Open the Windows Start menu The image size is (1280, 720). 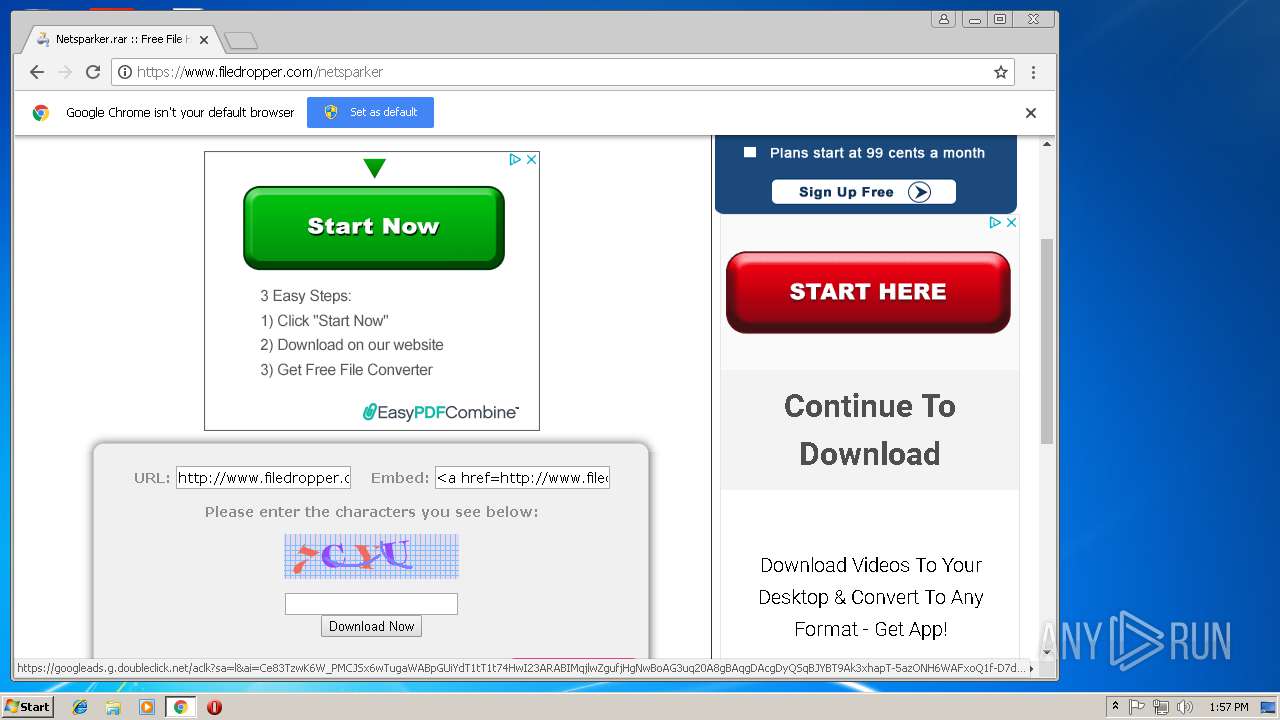pos(27,706)
